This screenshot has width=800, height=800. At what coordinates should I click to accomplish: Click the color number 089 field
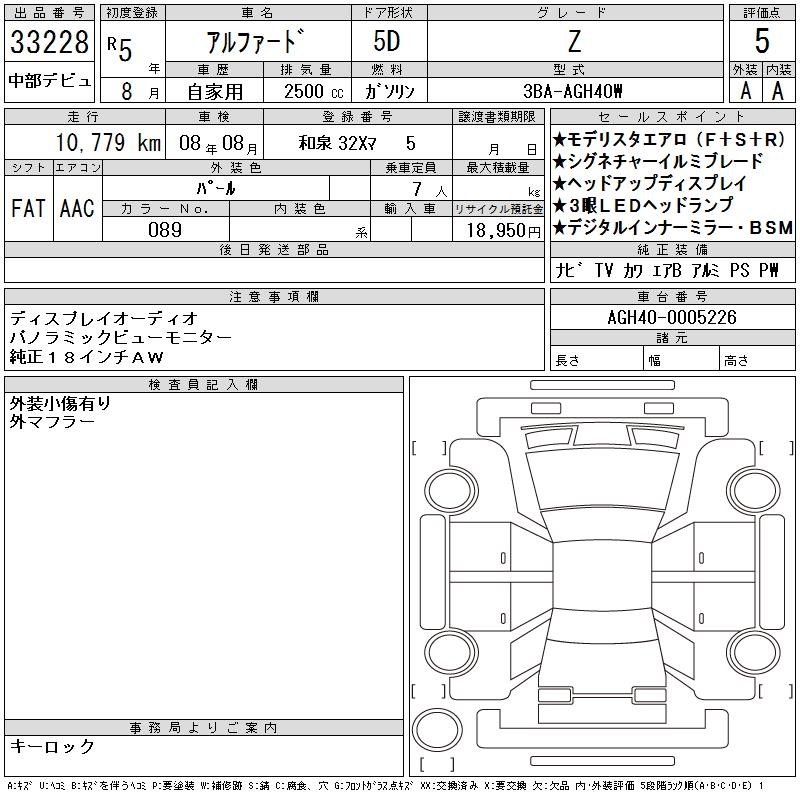coord(165,229)
